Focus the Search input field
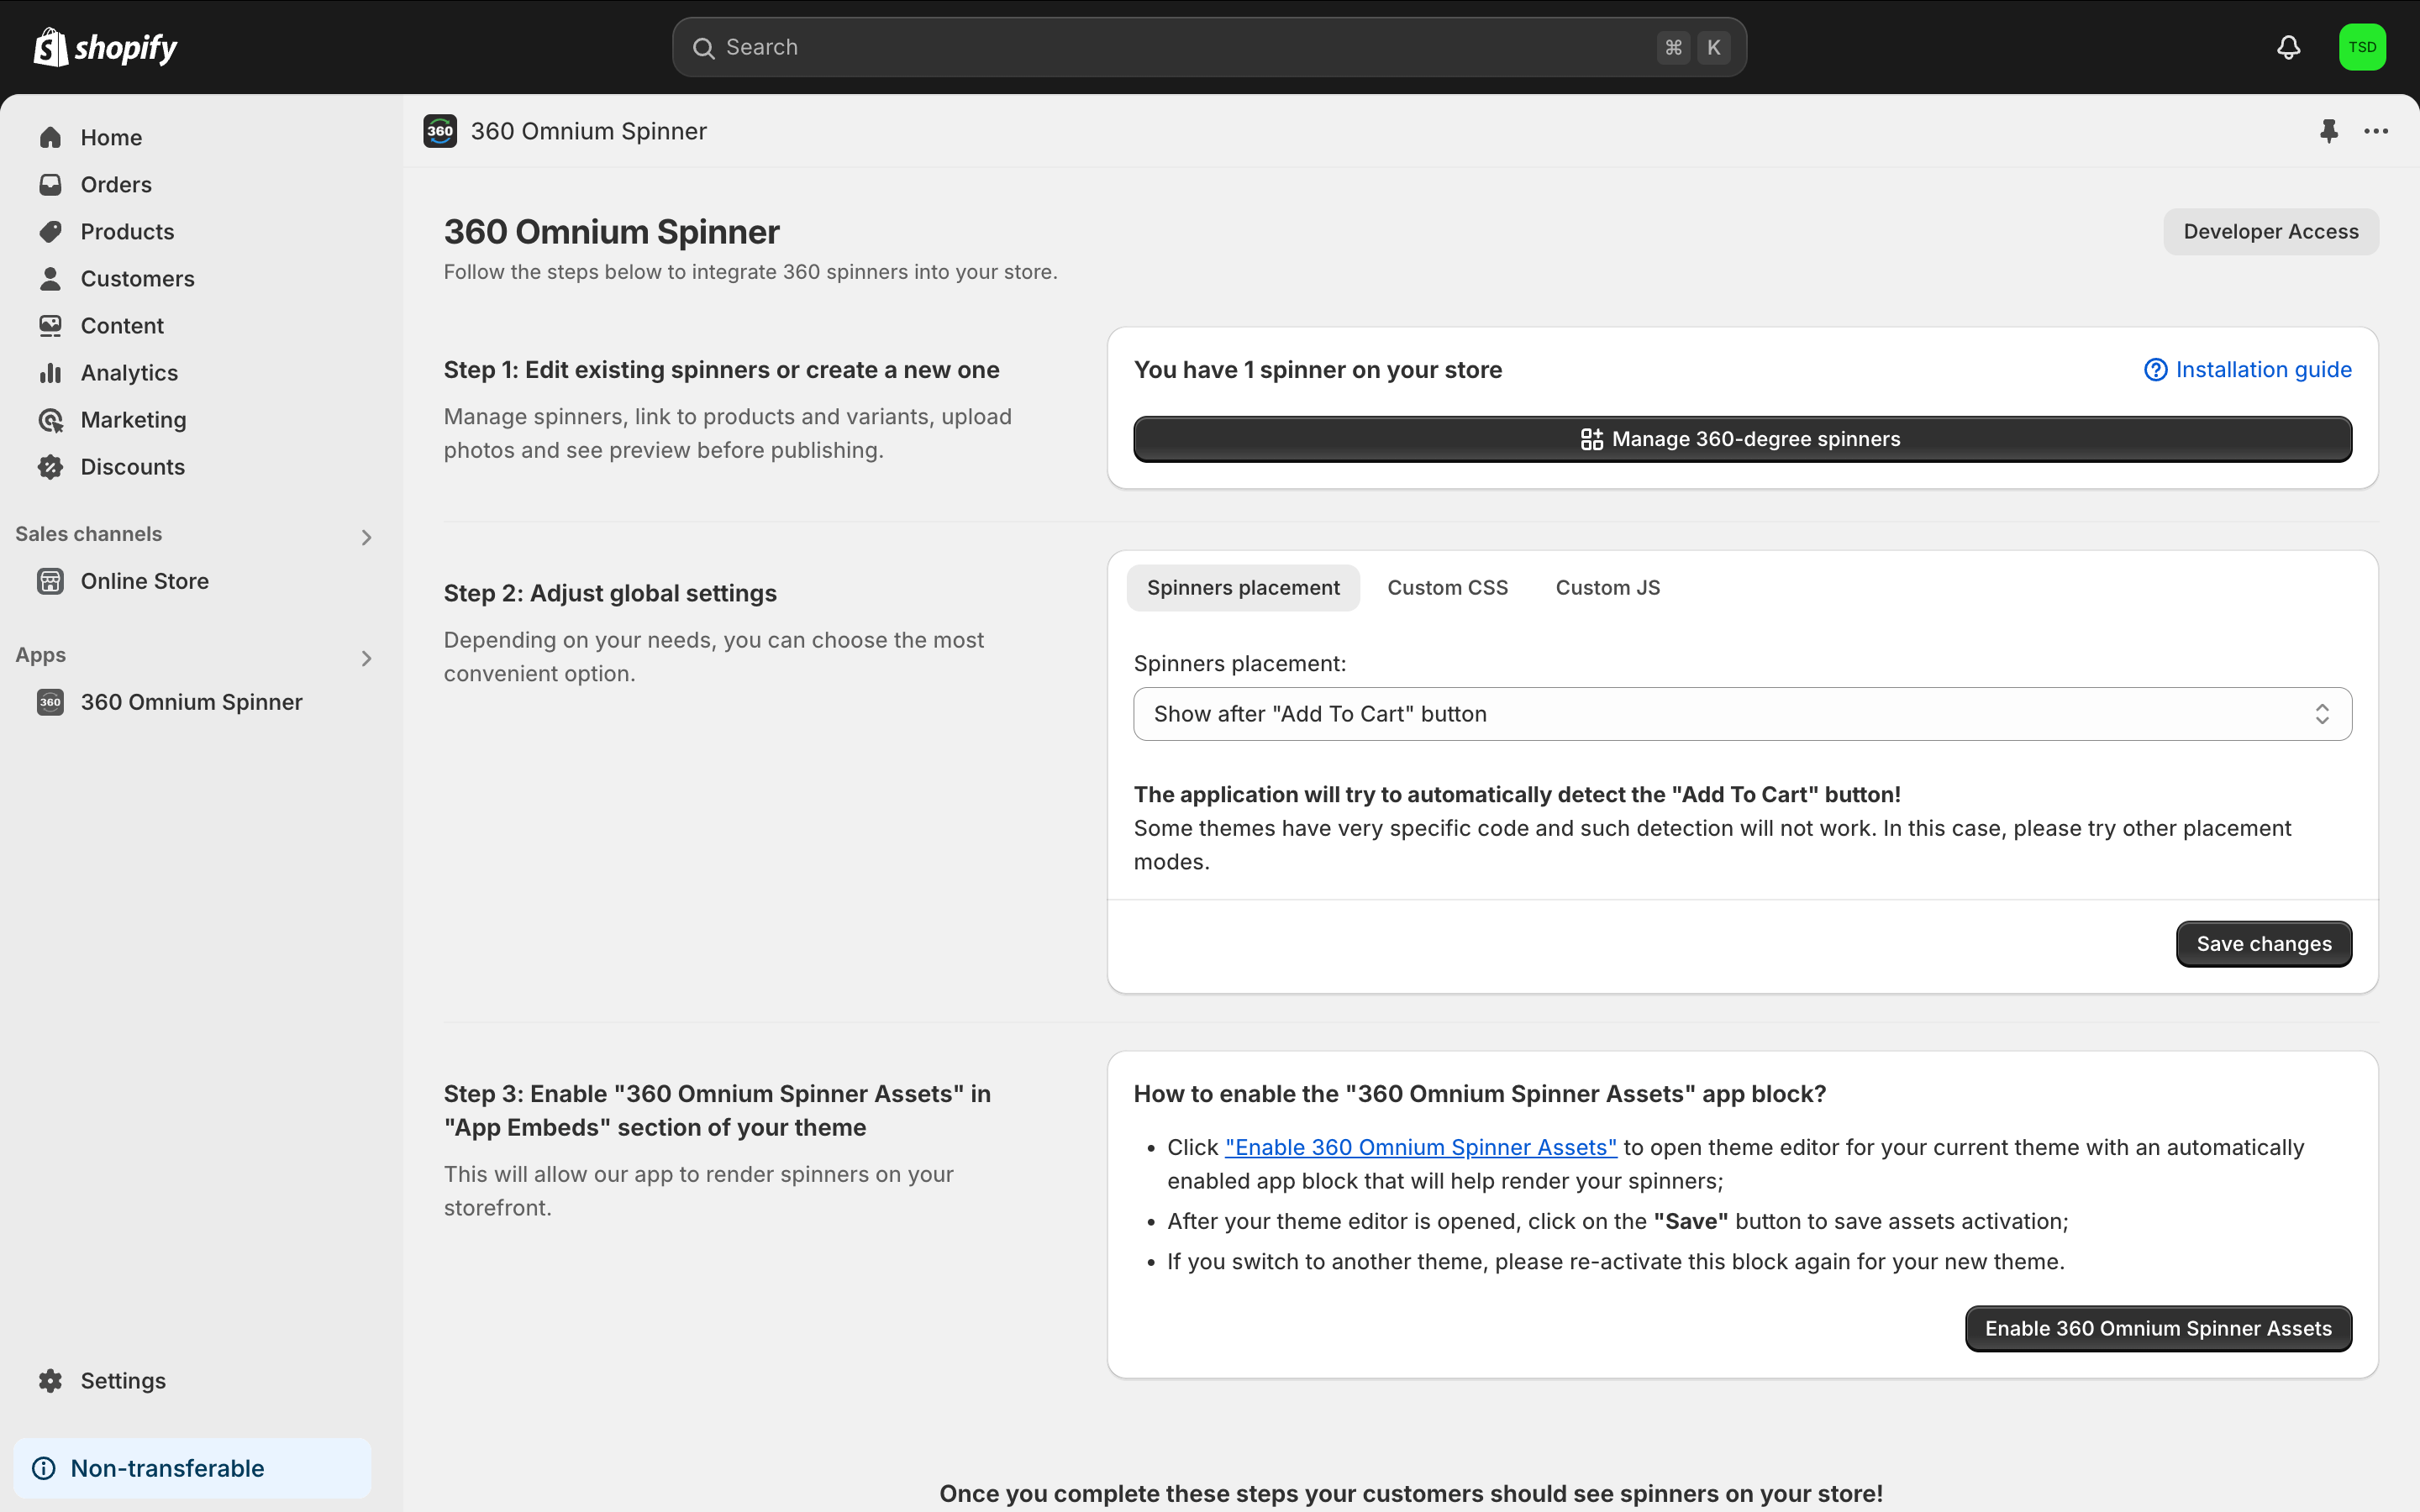 click(1209, 47)
